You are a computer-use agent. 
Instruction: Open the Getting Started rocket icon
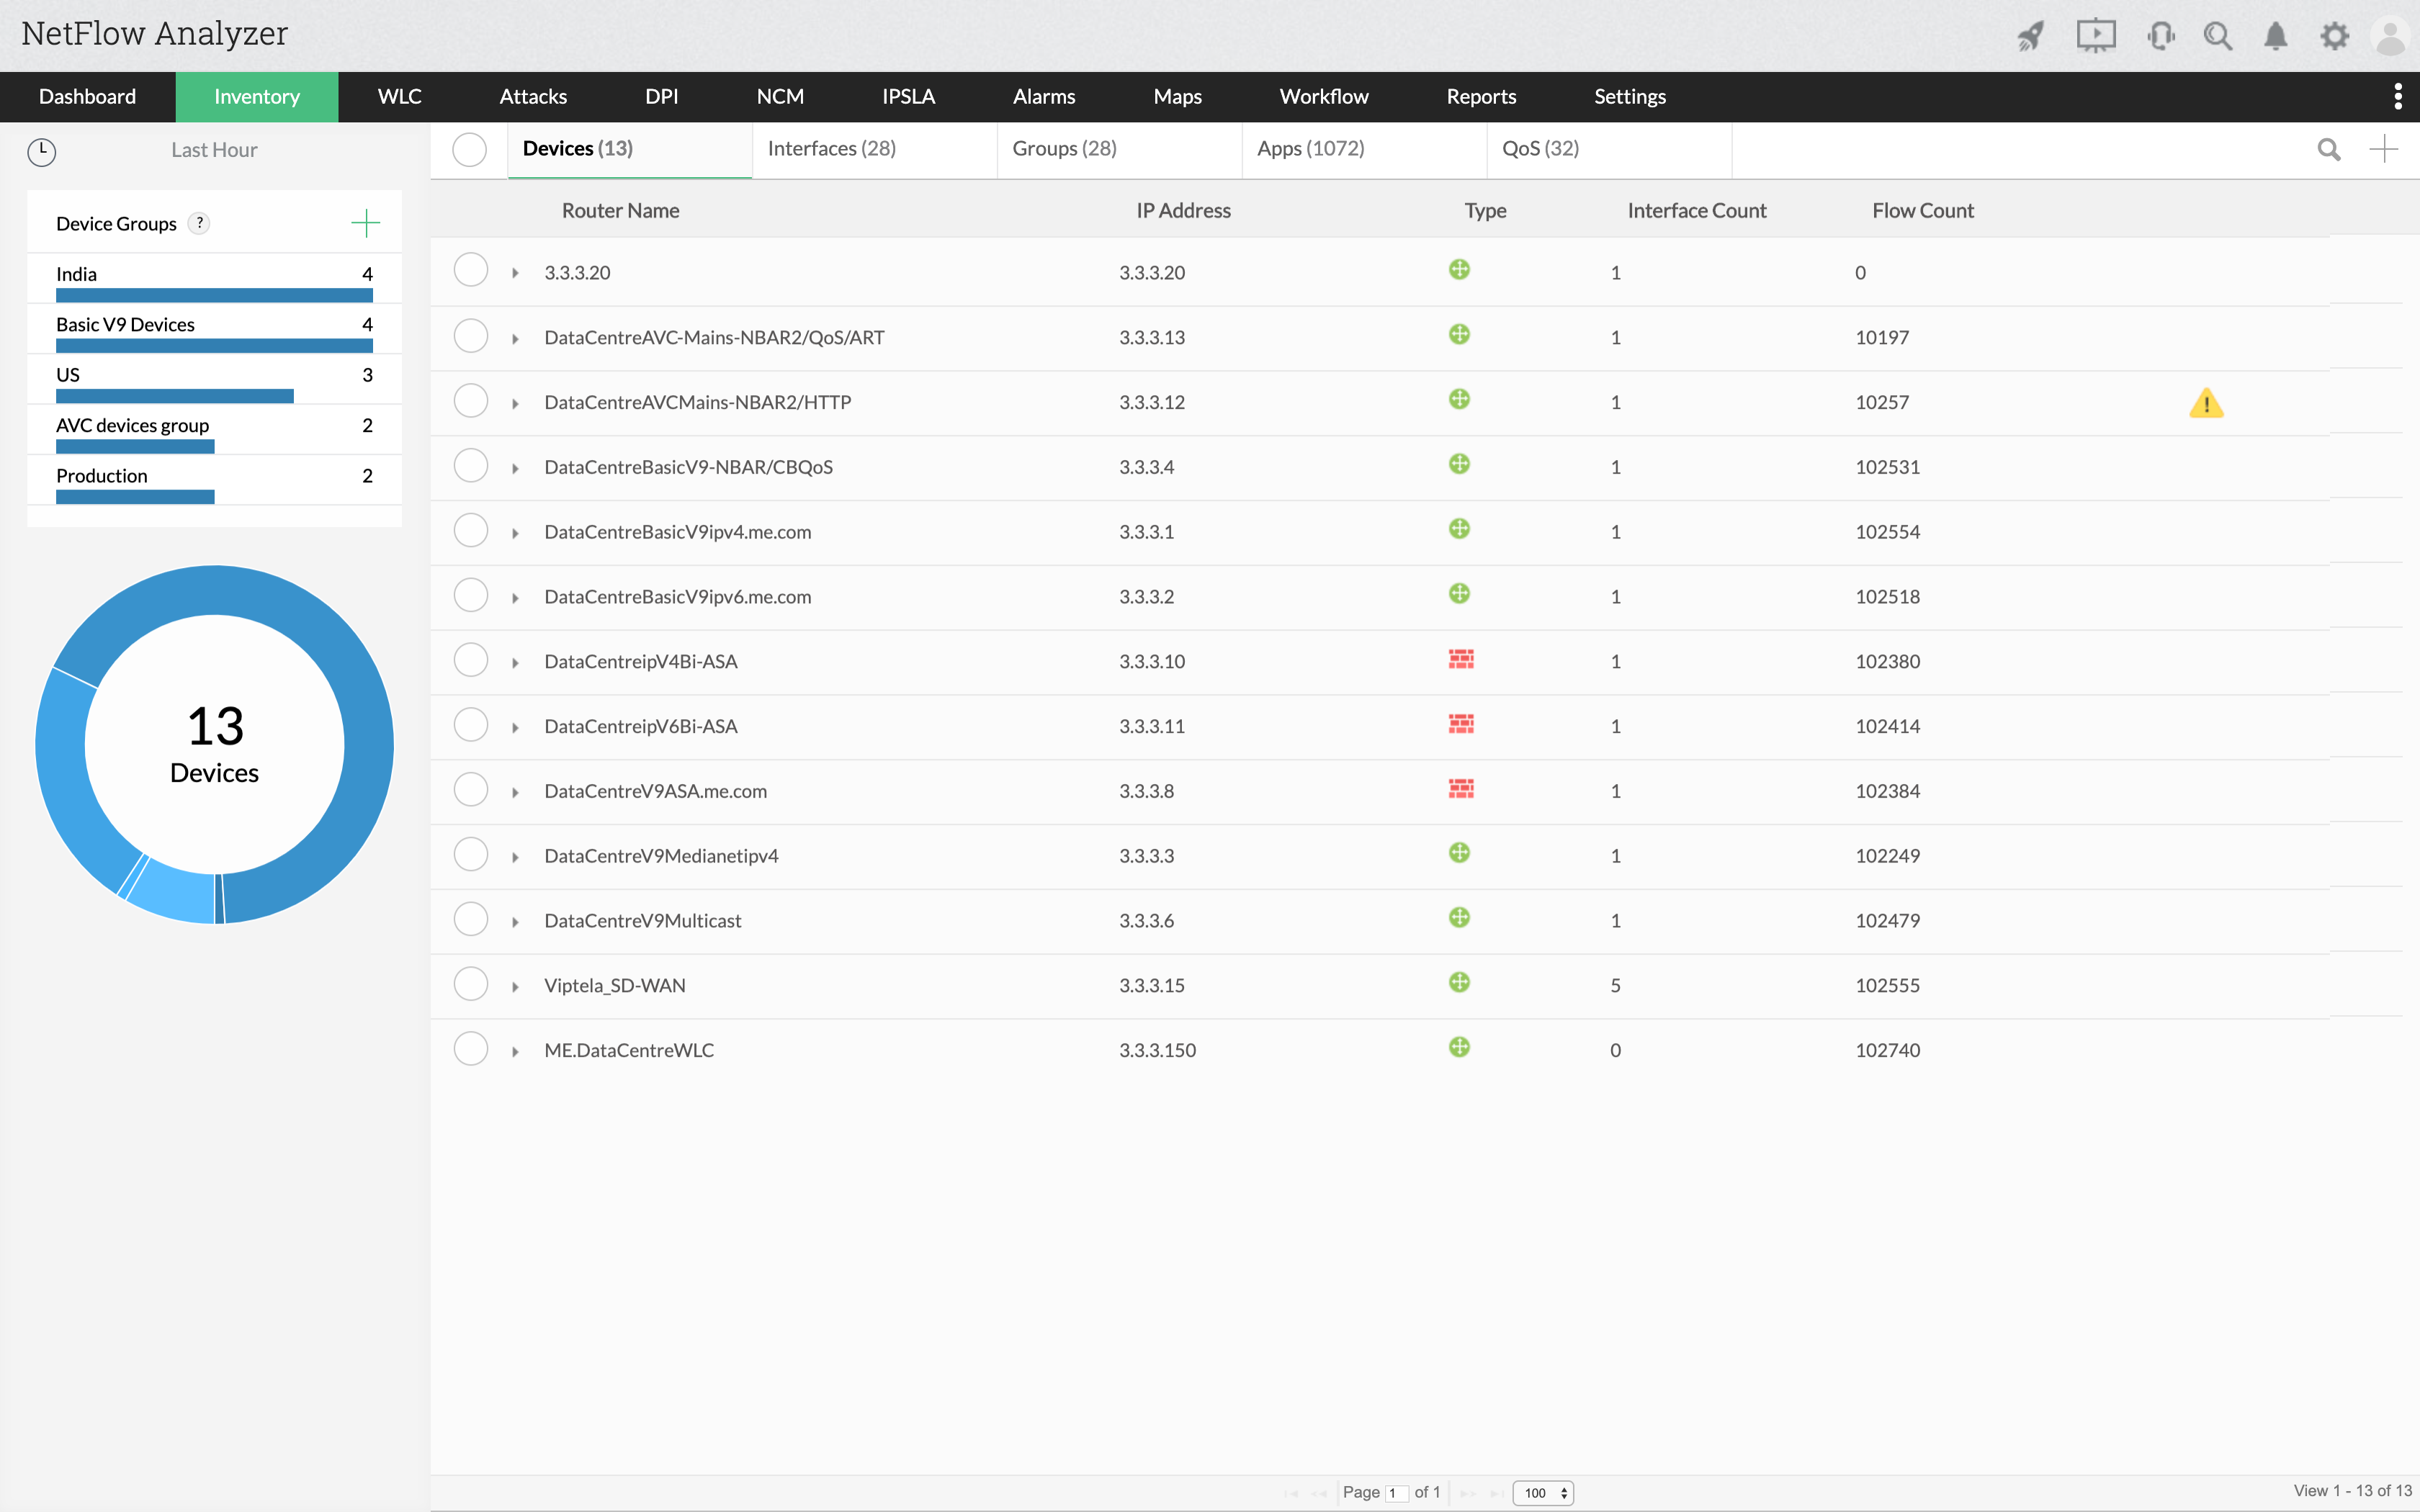(2031, 35)
